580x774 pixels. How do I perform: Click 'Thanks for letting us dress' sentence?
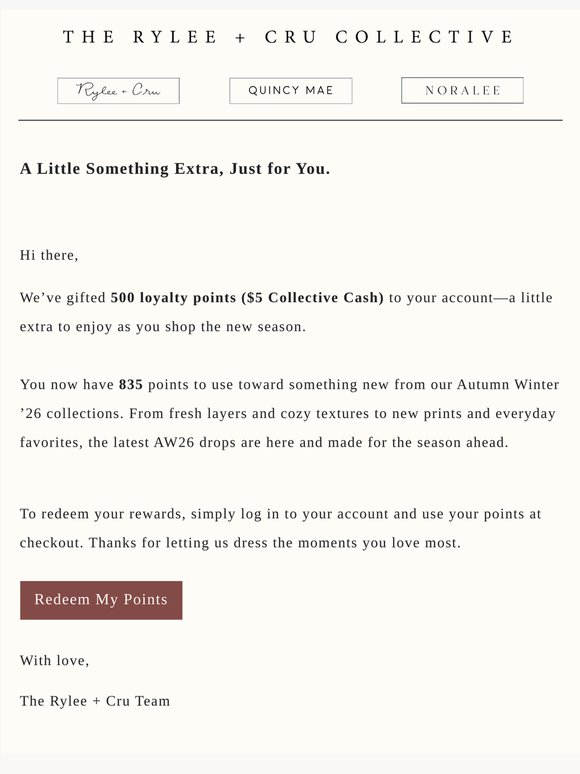(x=275, y=543)
